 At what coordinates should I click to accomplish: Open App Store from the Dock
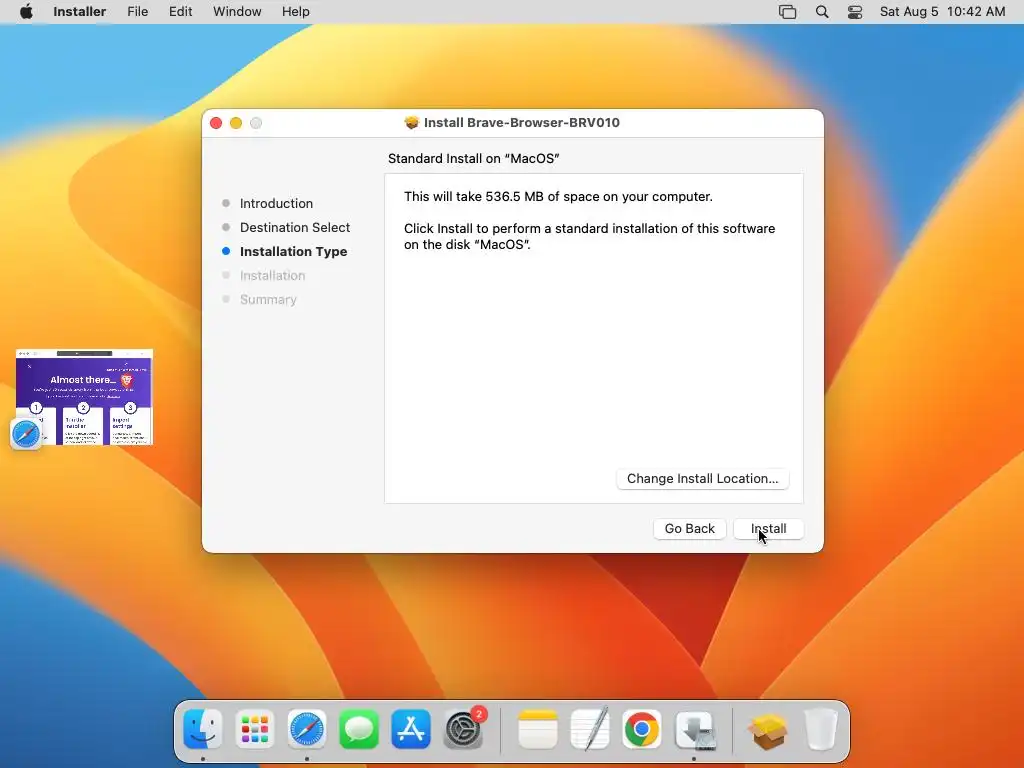(x=411, y=729)
